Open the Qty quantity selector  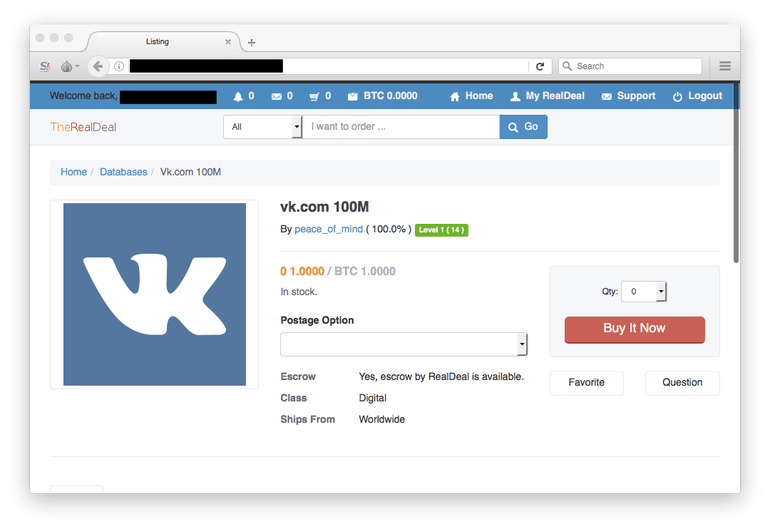643,292
